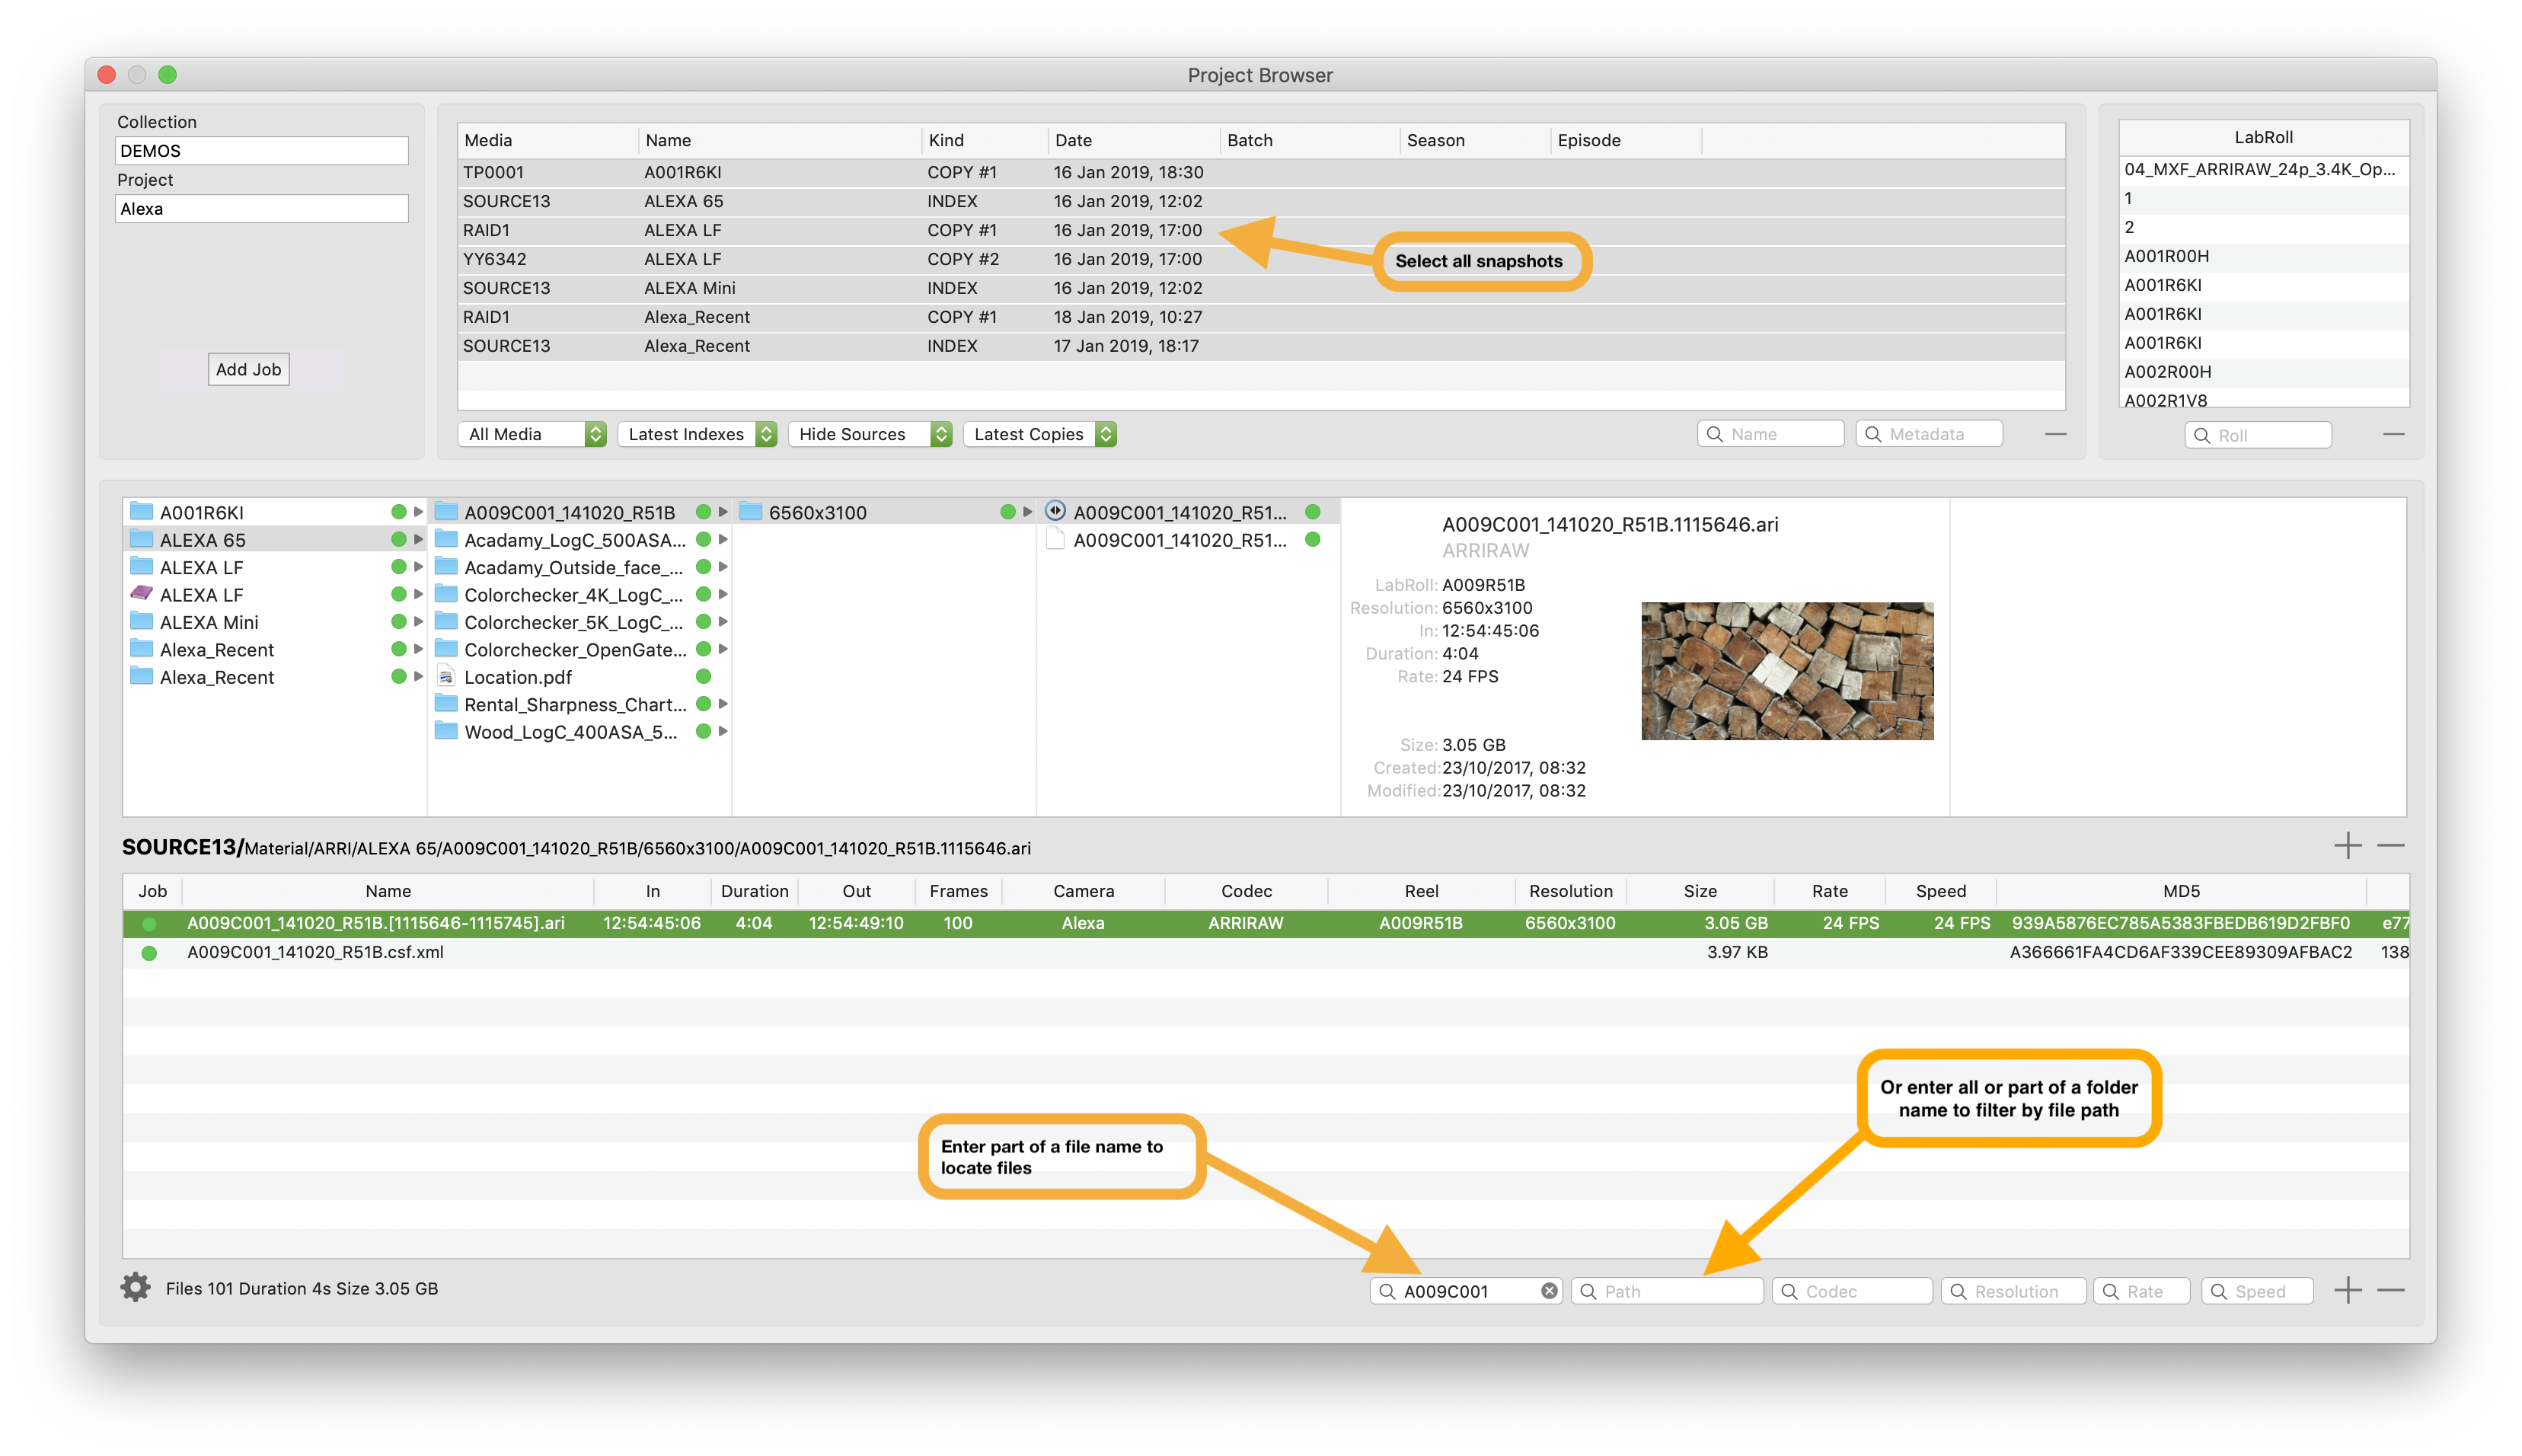This screenshot has width=2522, height=1456.
Task: Click the Add Job button
Action: tap(248, 369)
